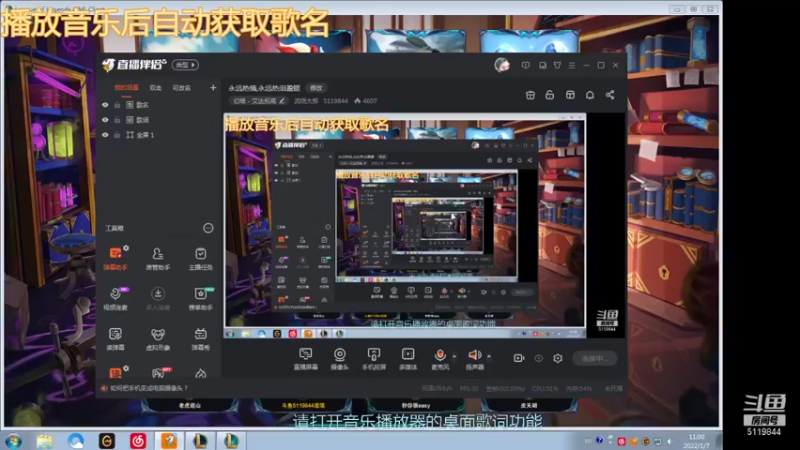Open the 弹幕助手 tool
This screenshot has width=800, height=450.
point(115,258)
